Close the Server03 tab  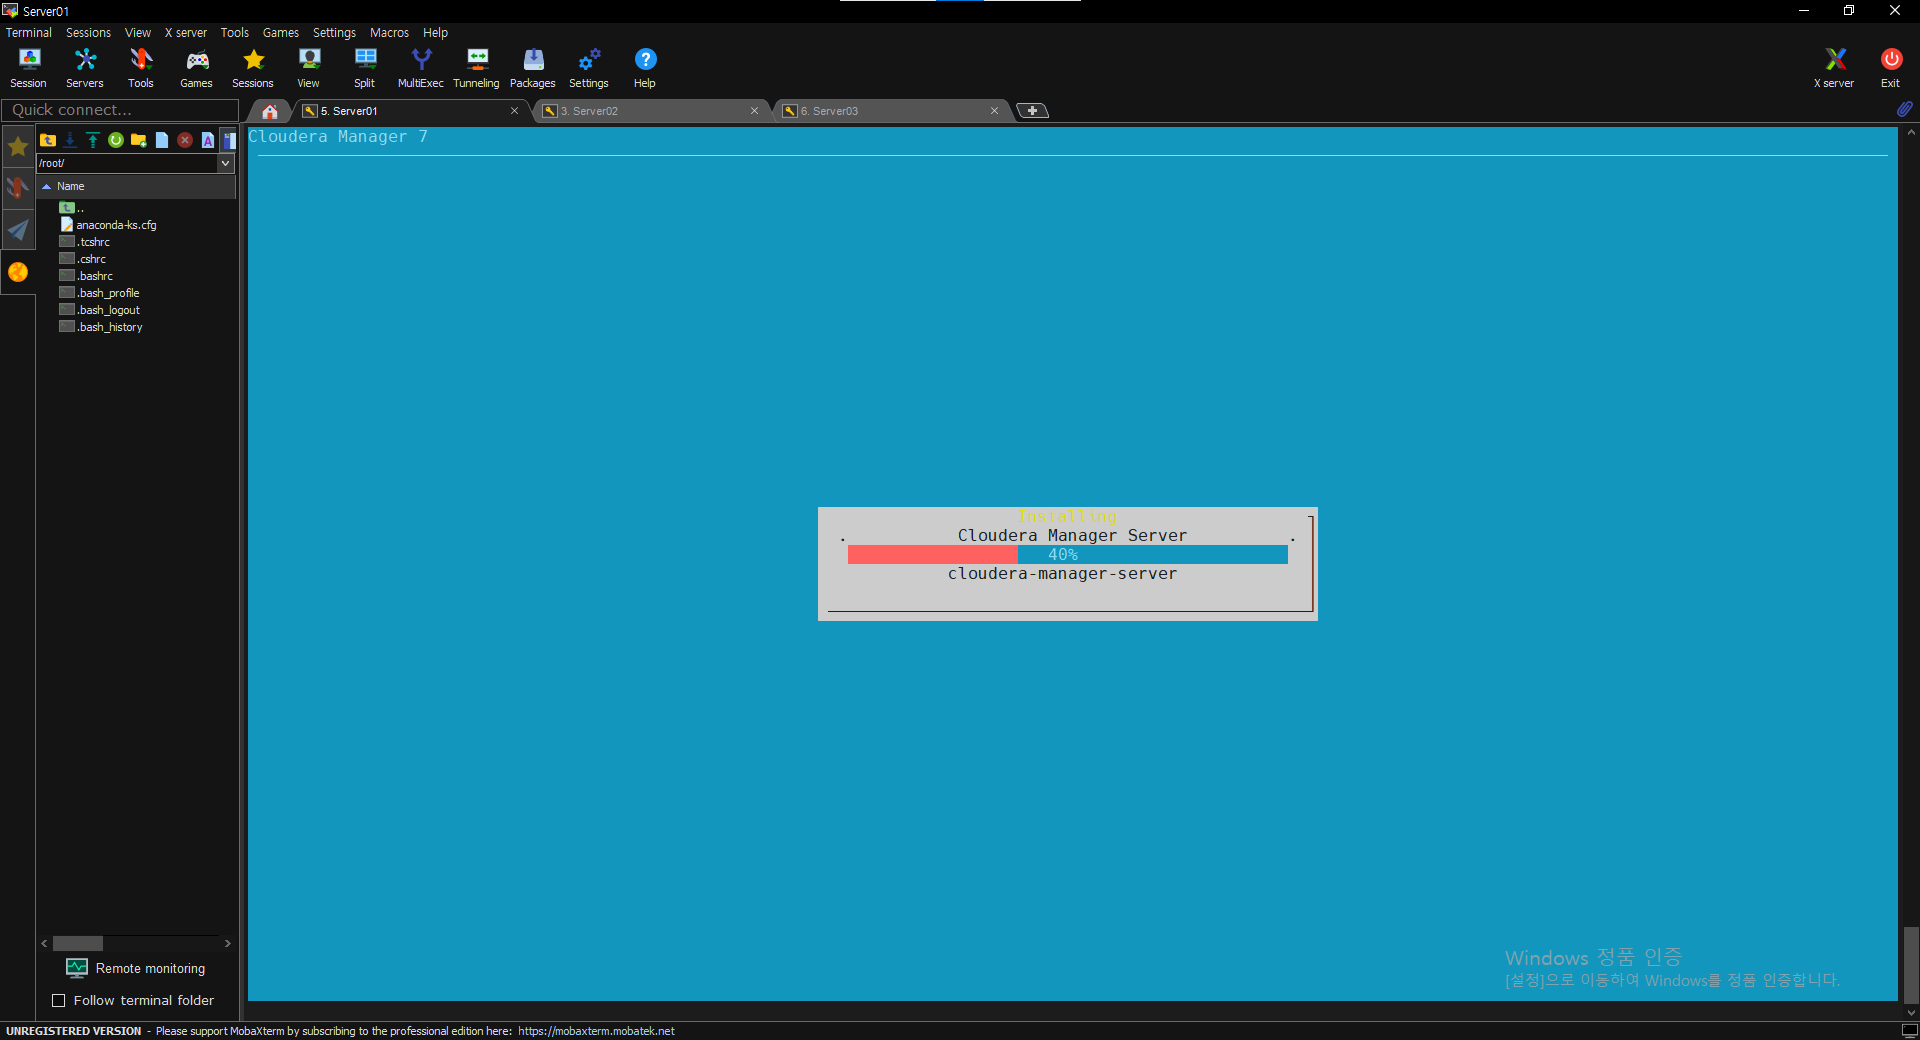[994, 111]
